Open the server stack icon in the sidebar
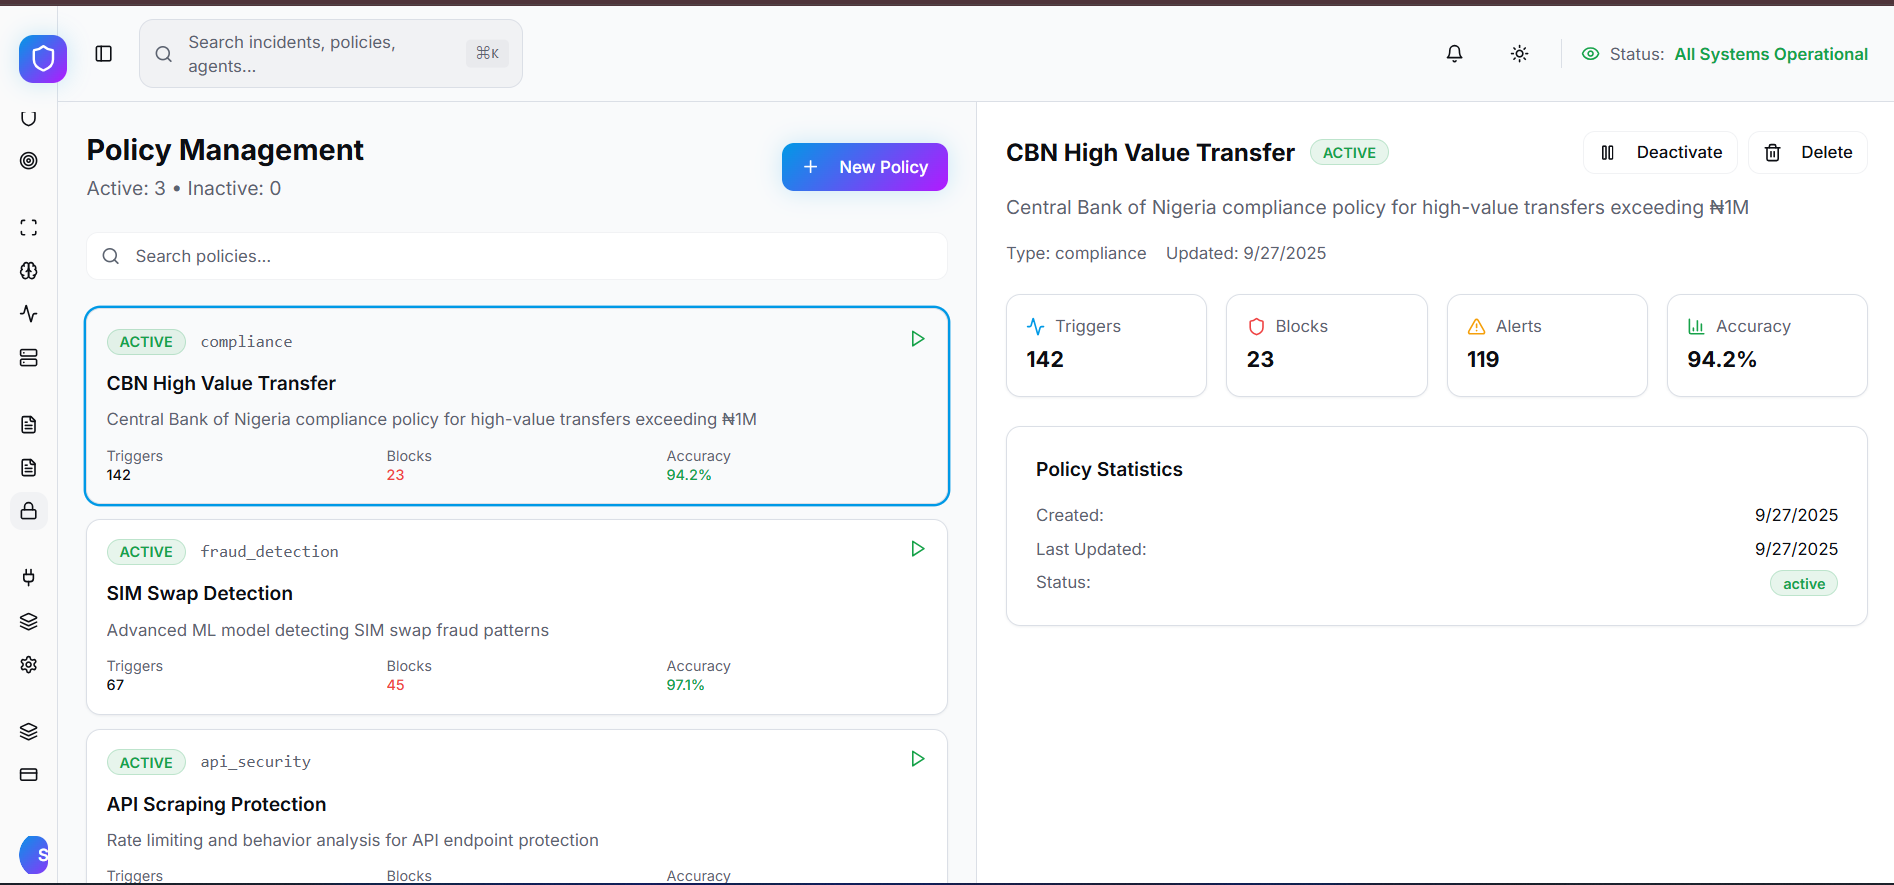The image size is (1894, 885). 29,358
